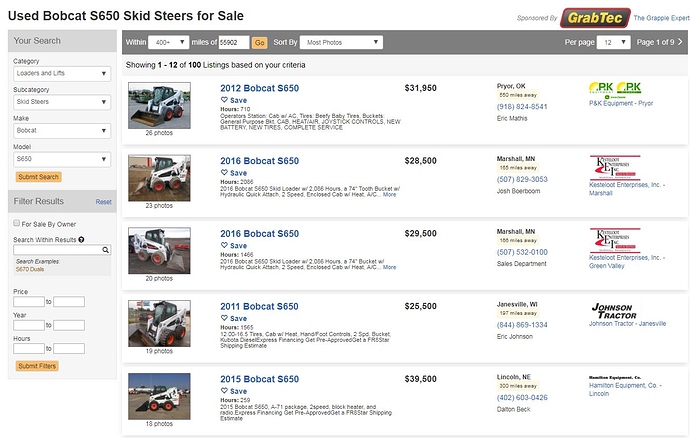
Task: Open Kesteloot Enterprises, Inc. - Marshall link
Action: coord(627,189)
